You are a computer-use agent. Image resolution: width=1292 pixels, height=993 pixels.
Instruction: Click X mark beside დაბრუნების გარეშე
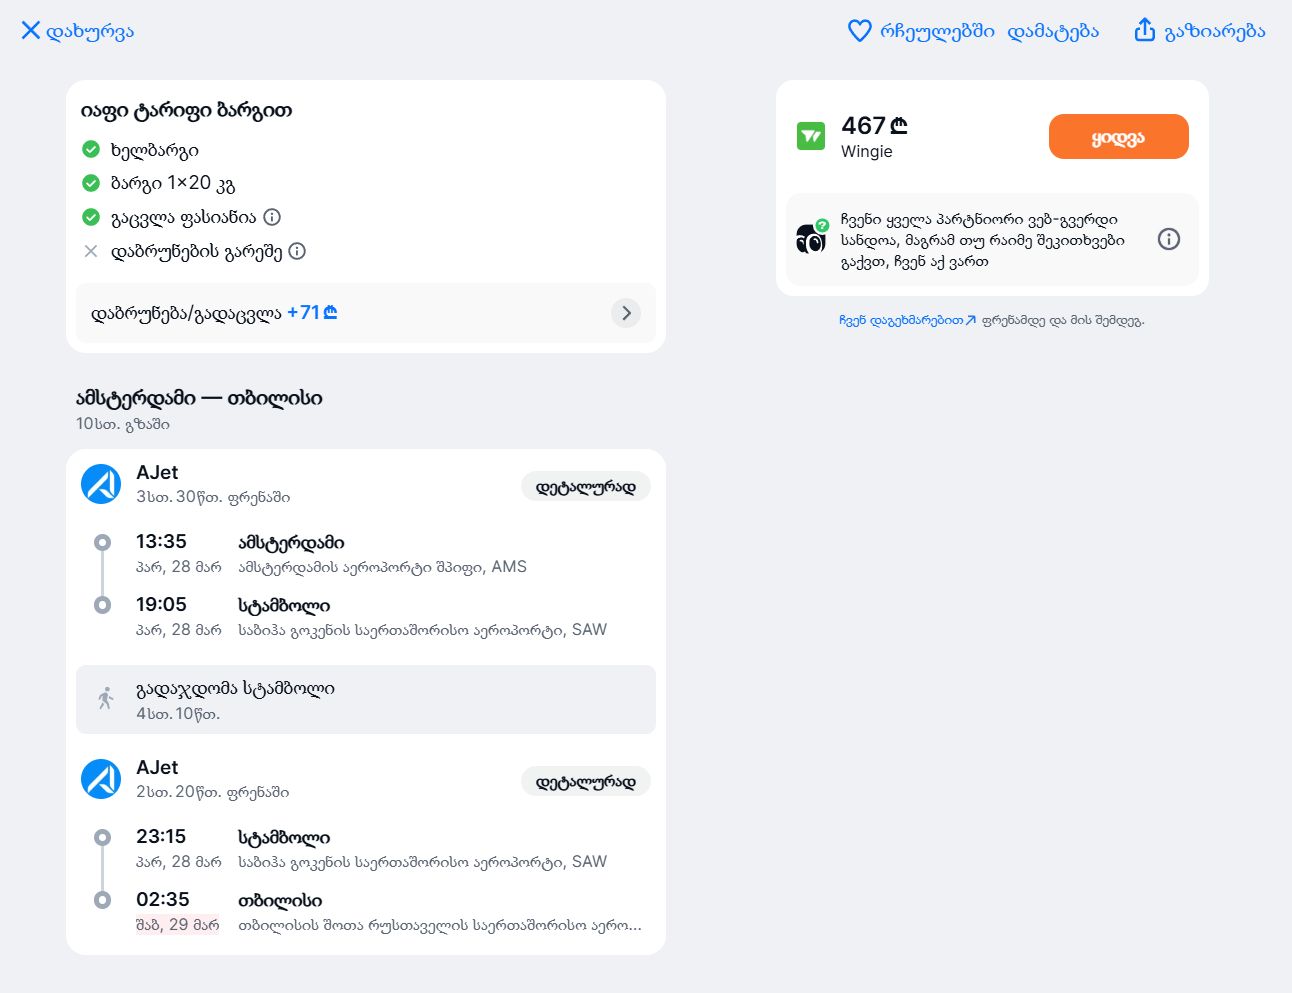[91, 251]
